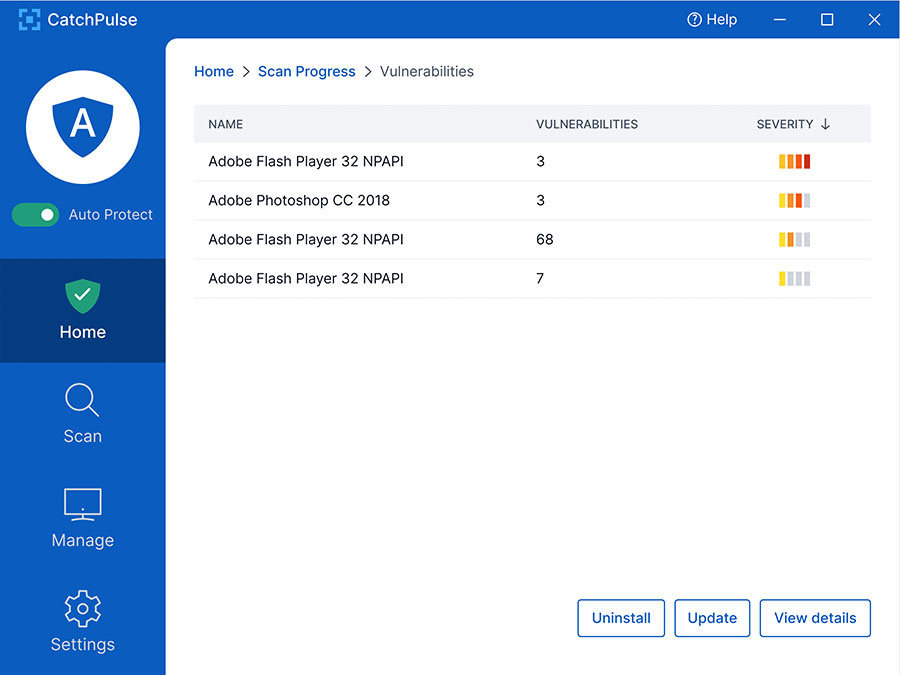Viewport: 900px width, 675px height.
Task: Click the large A protection shield icon
Action: tap(82, 127)
